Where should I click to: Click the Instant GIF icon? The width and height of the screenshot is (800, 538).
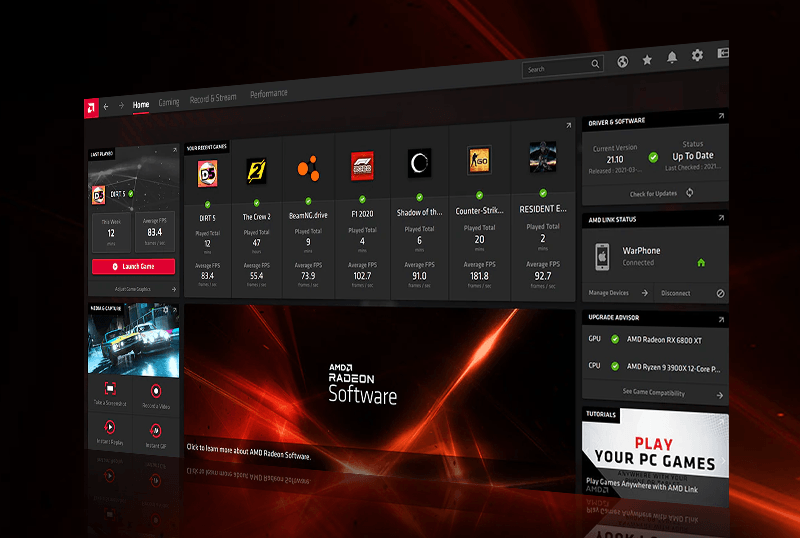pos(156,430)
